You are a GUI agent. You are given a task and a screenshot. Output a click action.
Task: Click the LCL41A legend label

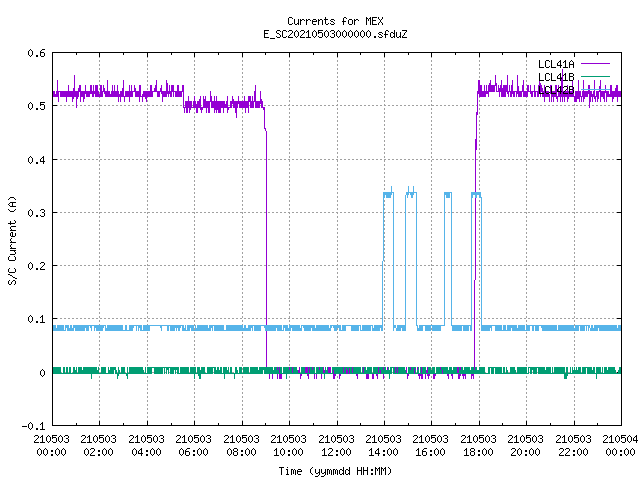(x=556, y=64)
